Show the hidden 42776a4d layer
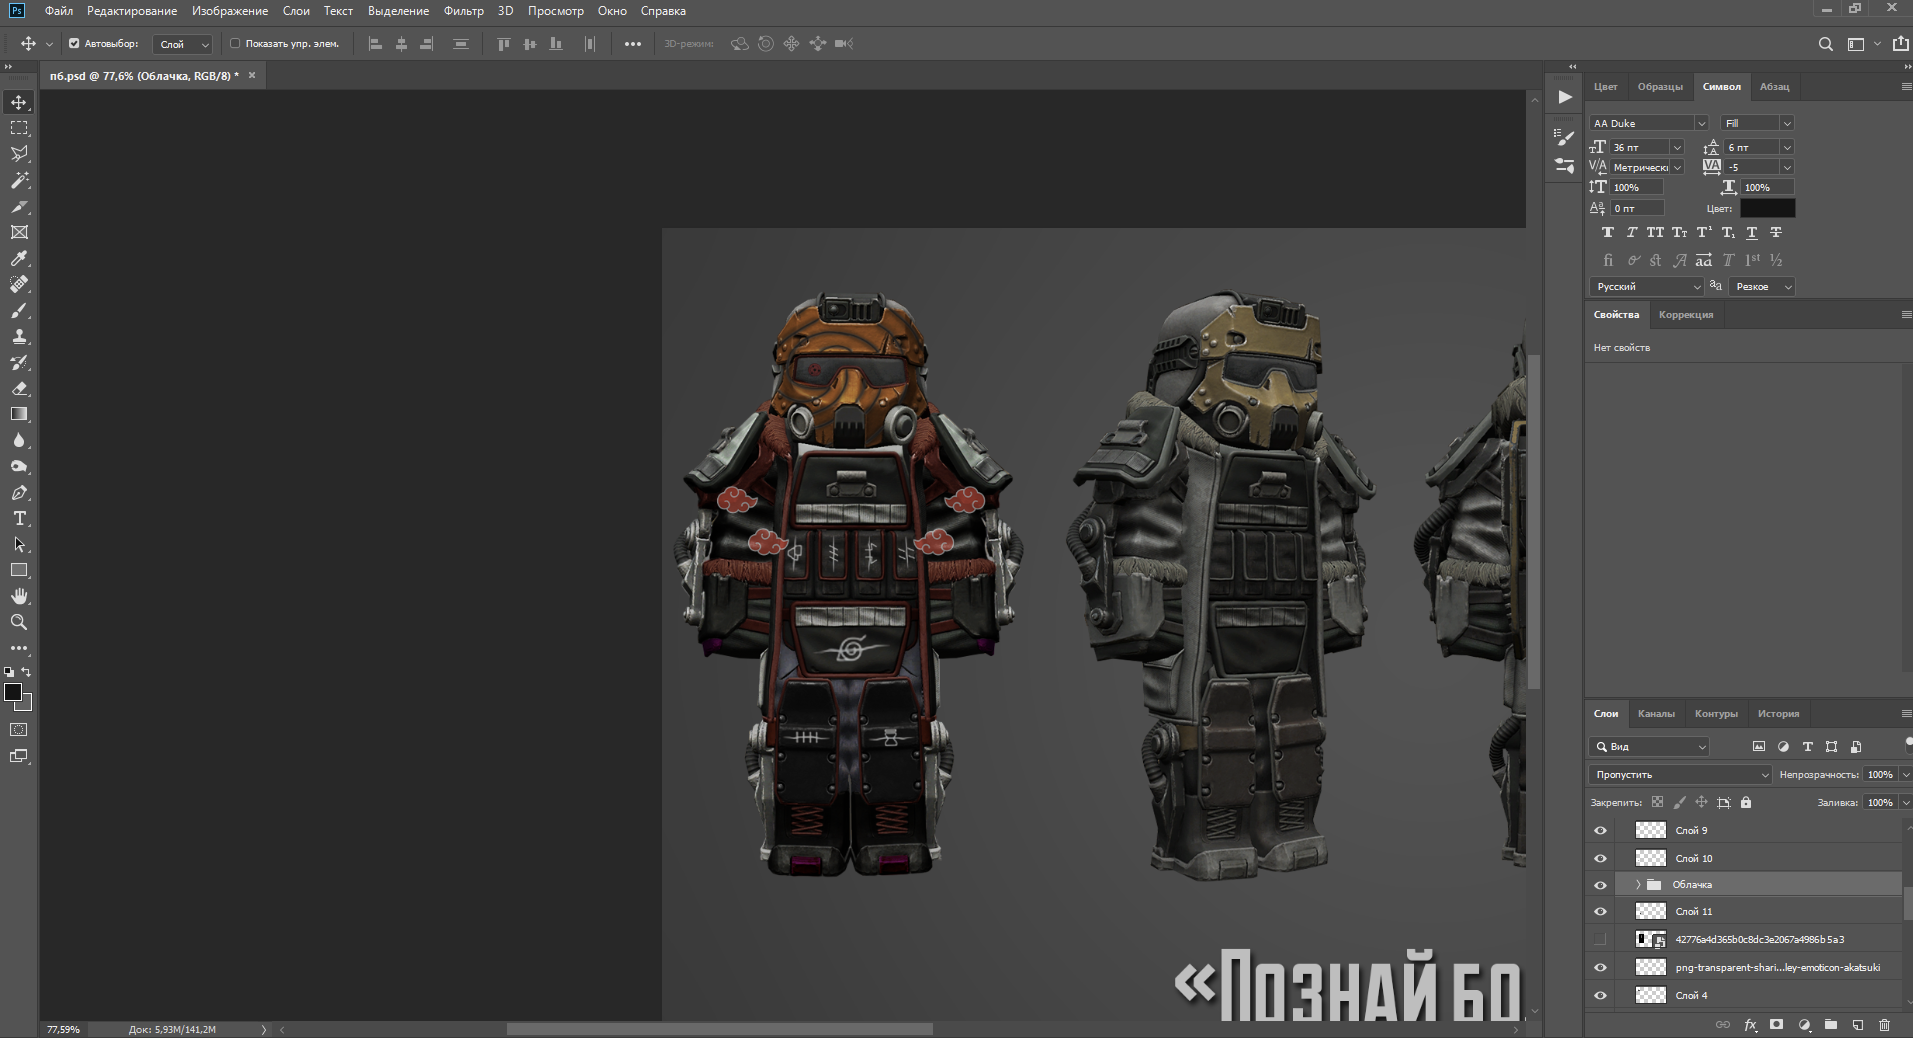 click(x=1600, y=939)
